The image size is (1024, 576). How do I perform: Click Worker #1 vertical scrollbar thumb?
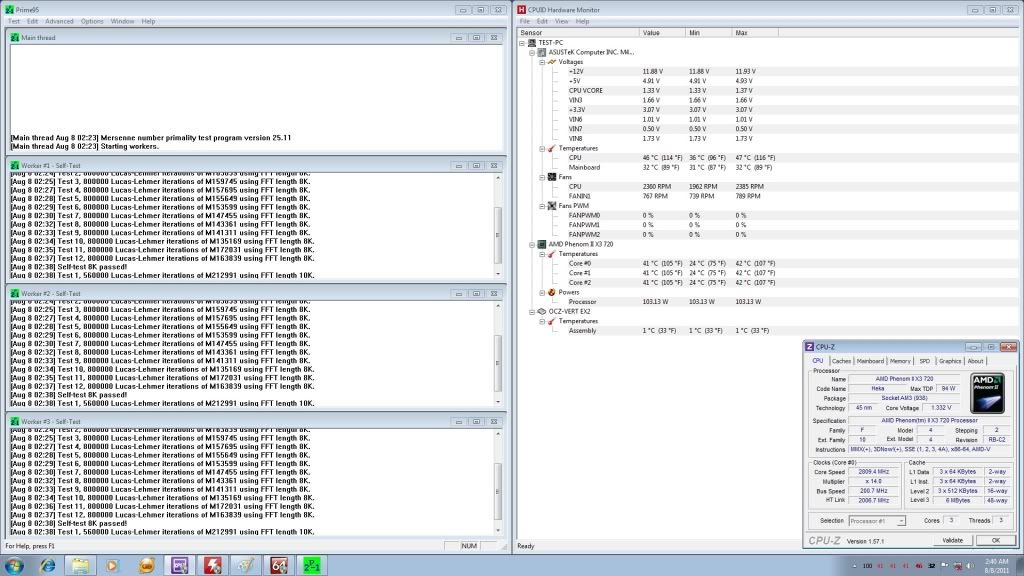pyautogui.click(x=498, y=235)
